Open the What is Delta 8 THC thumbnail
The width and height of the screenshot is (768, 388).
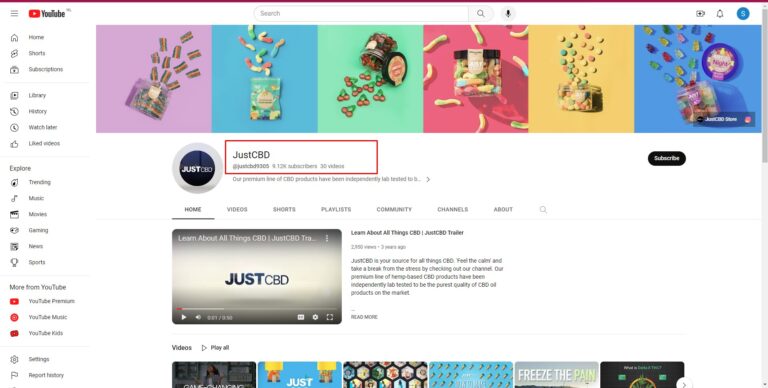point(642,375)
